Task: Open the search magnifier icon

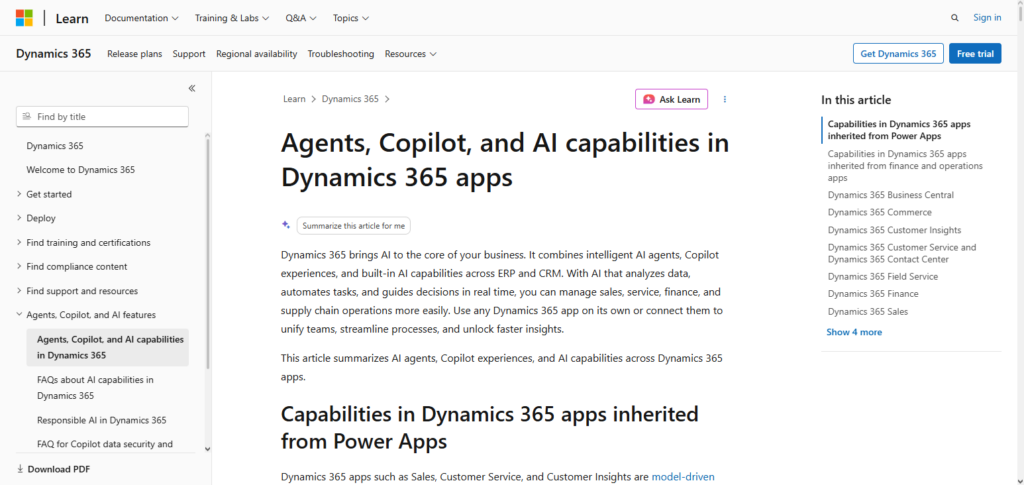Action: pos(955,18)
